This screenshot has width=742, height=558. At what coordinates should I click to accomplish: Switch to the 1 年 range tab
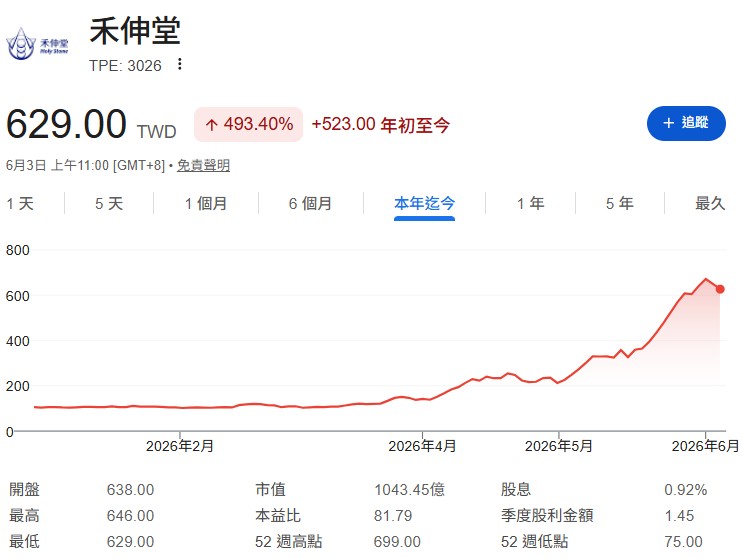click(x=530, y=204)
